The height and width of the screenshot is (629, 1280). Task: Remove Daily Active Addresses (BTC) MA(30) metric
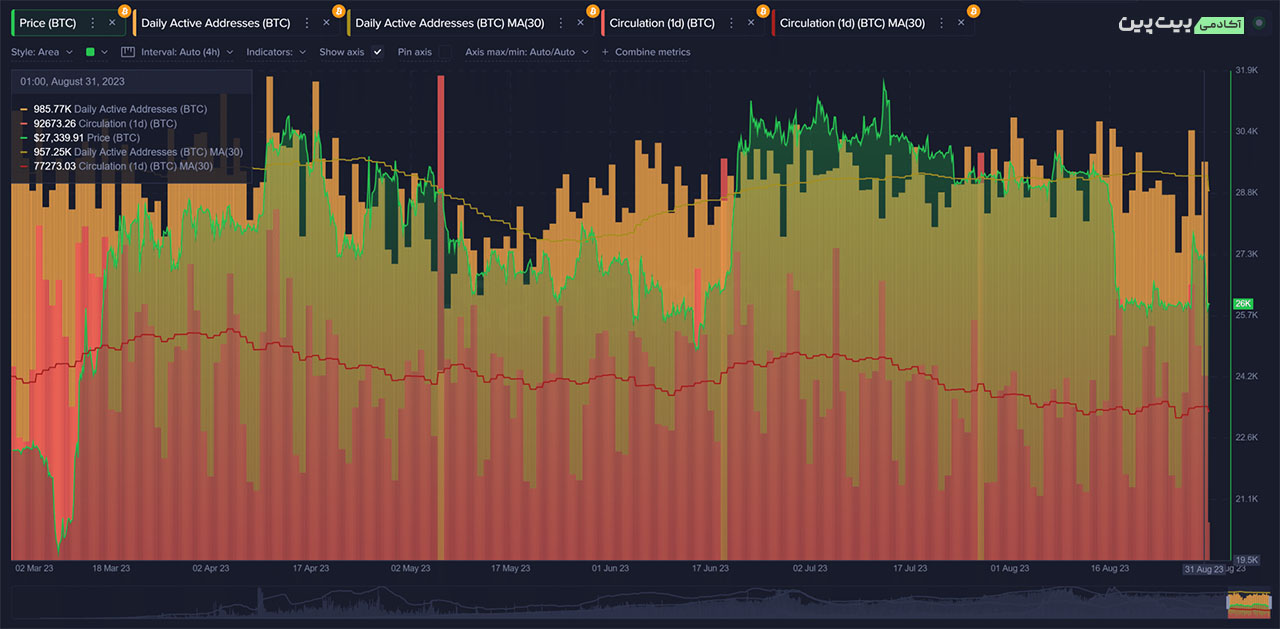click(x=580, y=22)
